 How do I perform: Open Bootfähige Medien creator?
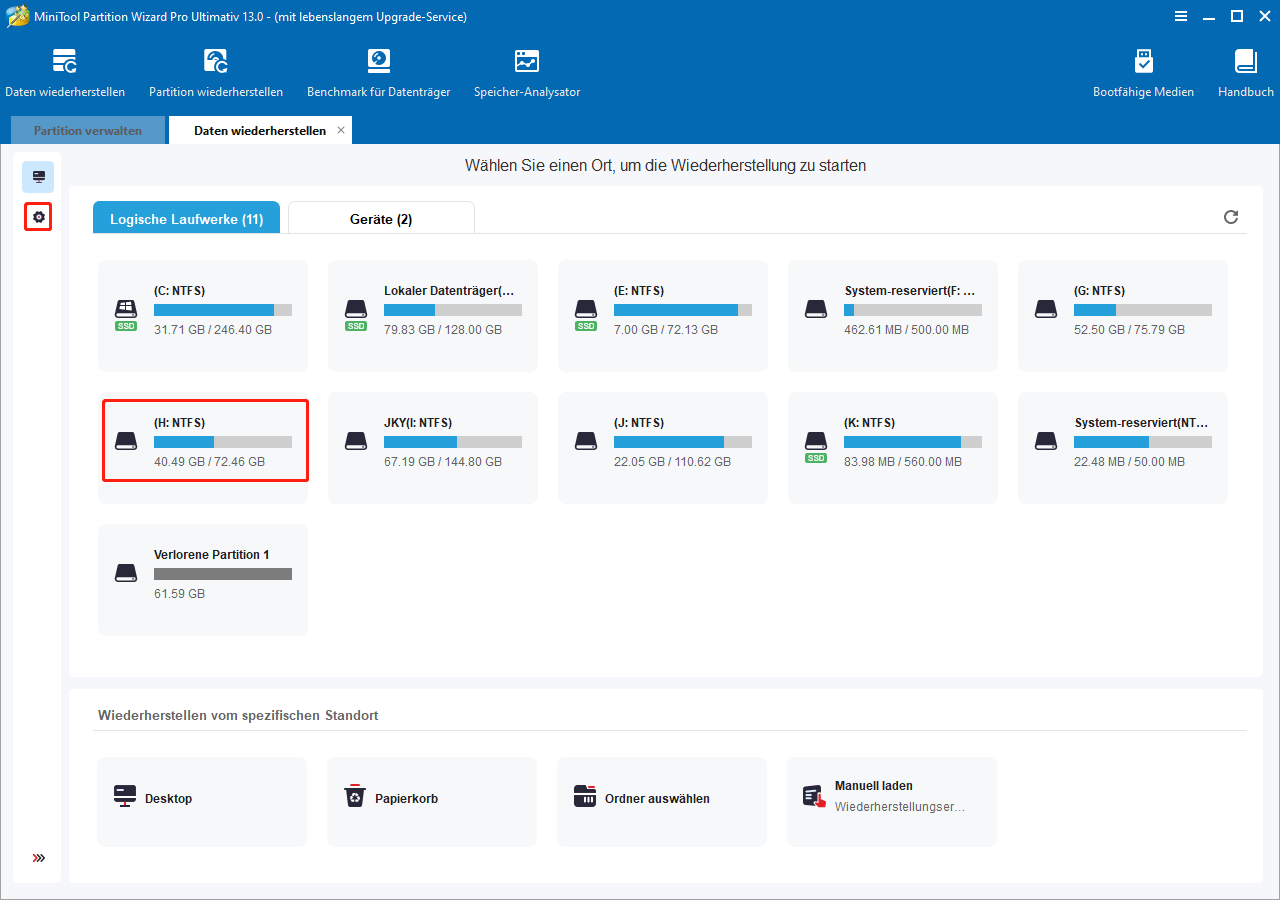coord(1143,70)
